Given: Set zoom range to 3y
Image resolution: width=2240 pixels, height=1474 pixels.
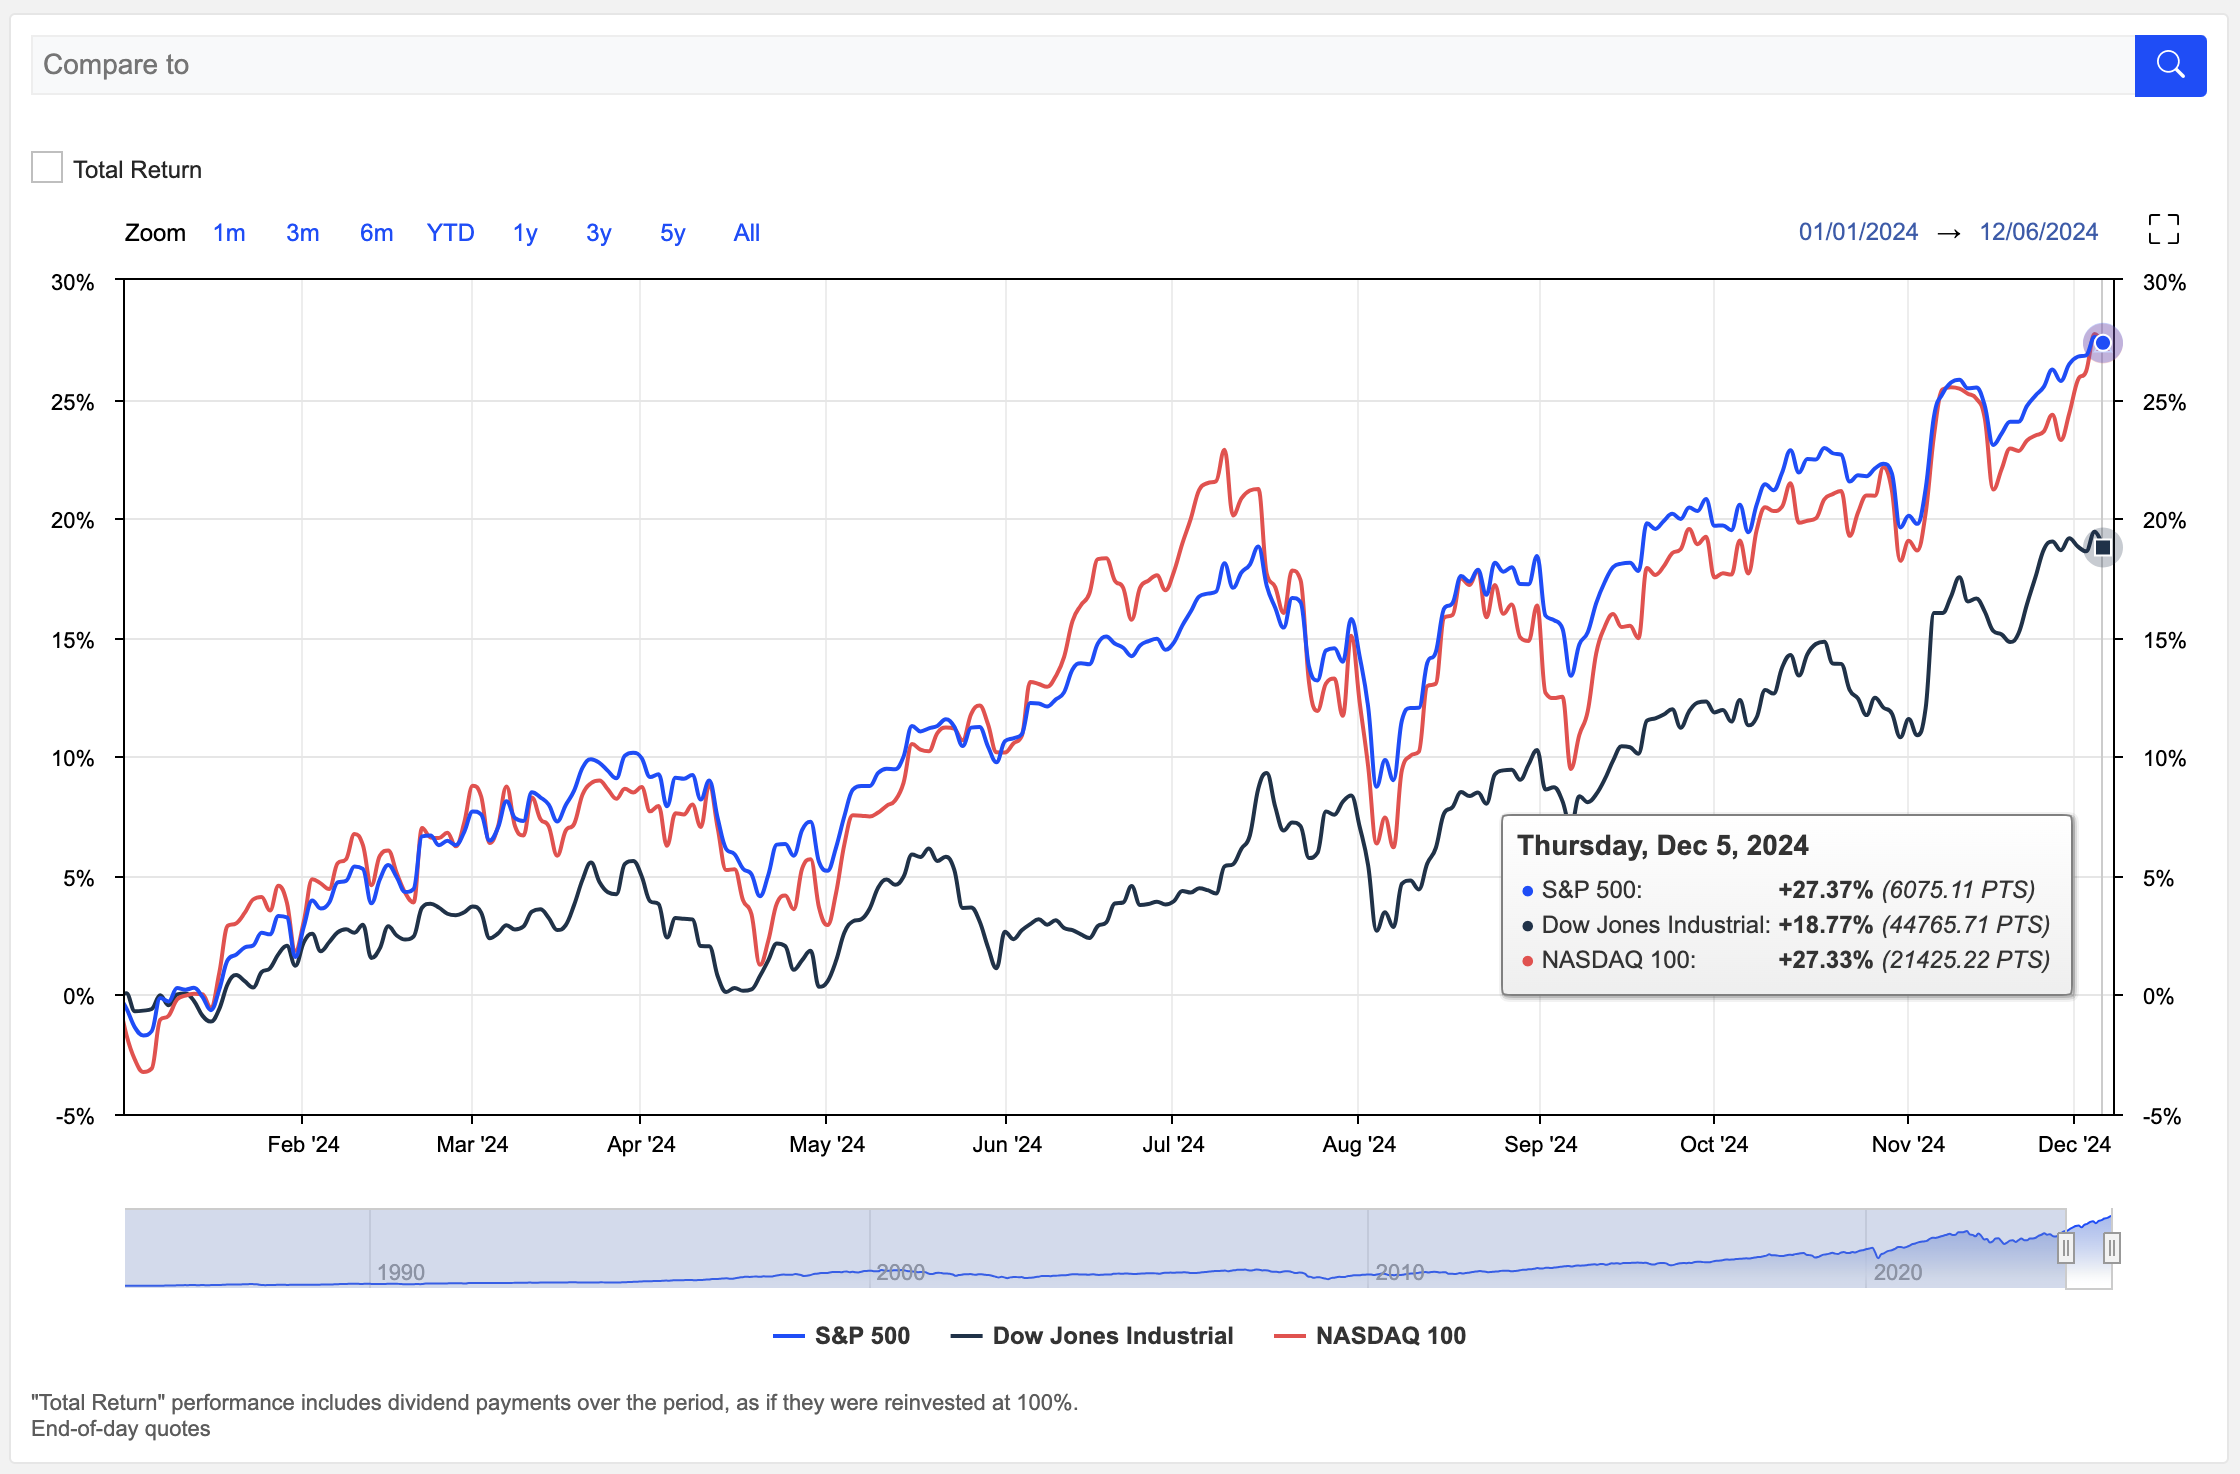Looking at the screenshot, I should [x=598, y=233].
